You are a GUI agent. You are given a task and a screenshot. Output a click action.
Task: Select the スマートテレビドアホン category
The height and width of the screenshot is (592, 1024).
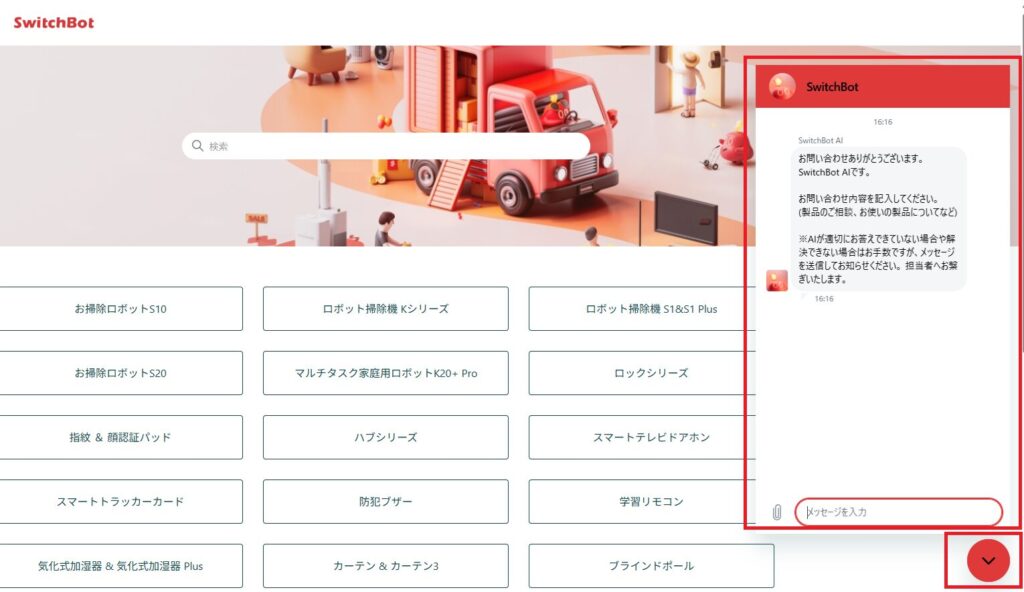[642, 437]
